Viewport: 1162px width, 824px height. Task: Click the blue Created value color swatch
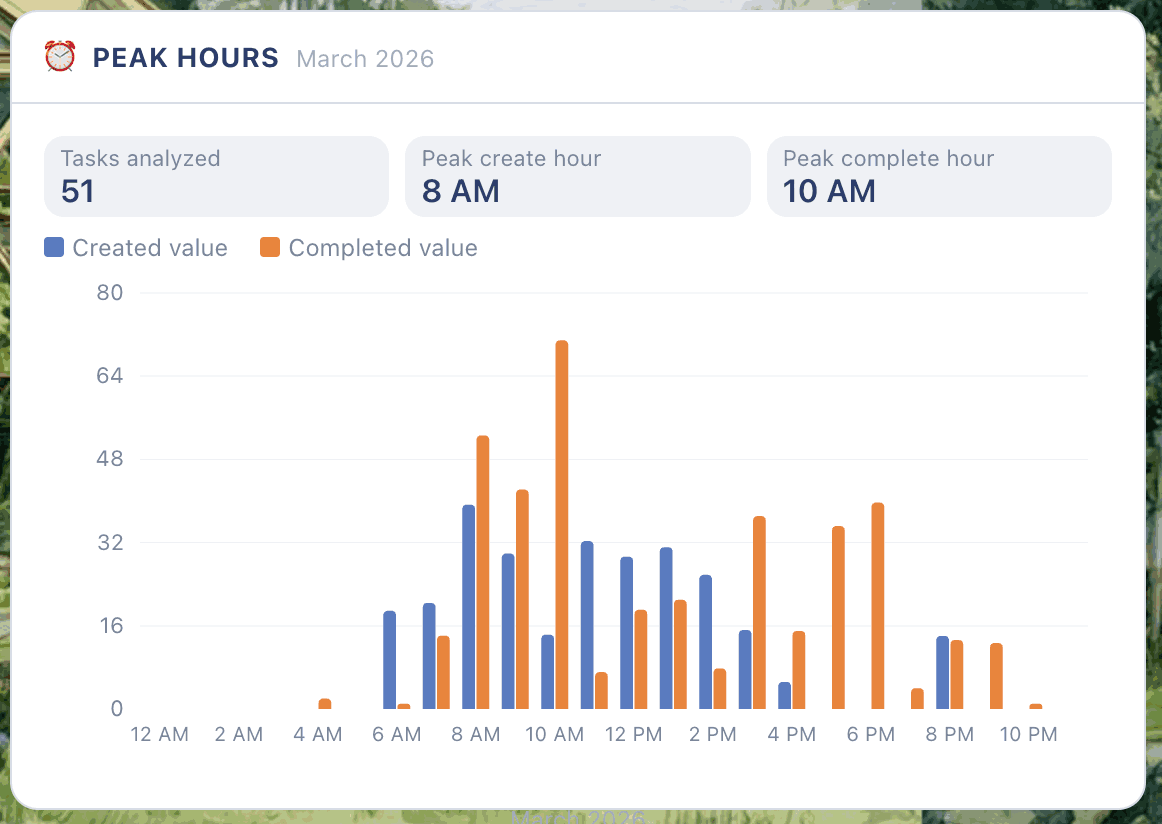(x=54, y=248)
